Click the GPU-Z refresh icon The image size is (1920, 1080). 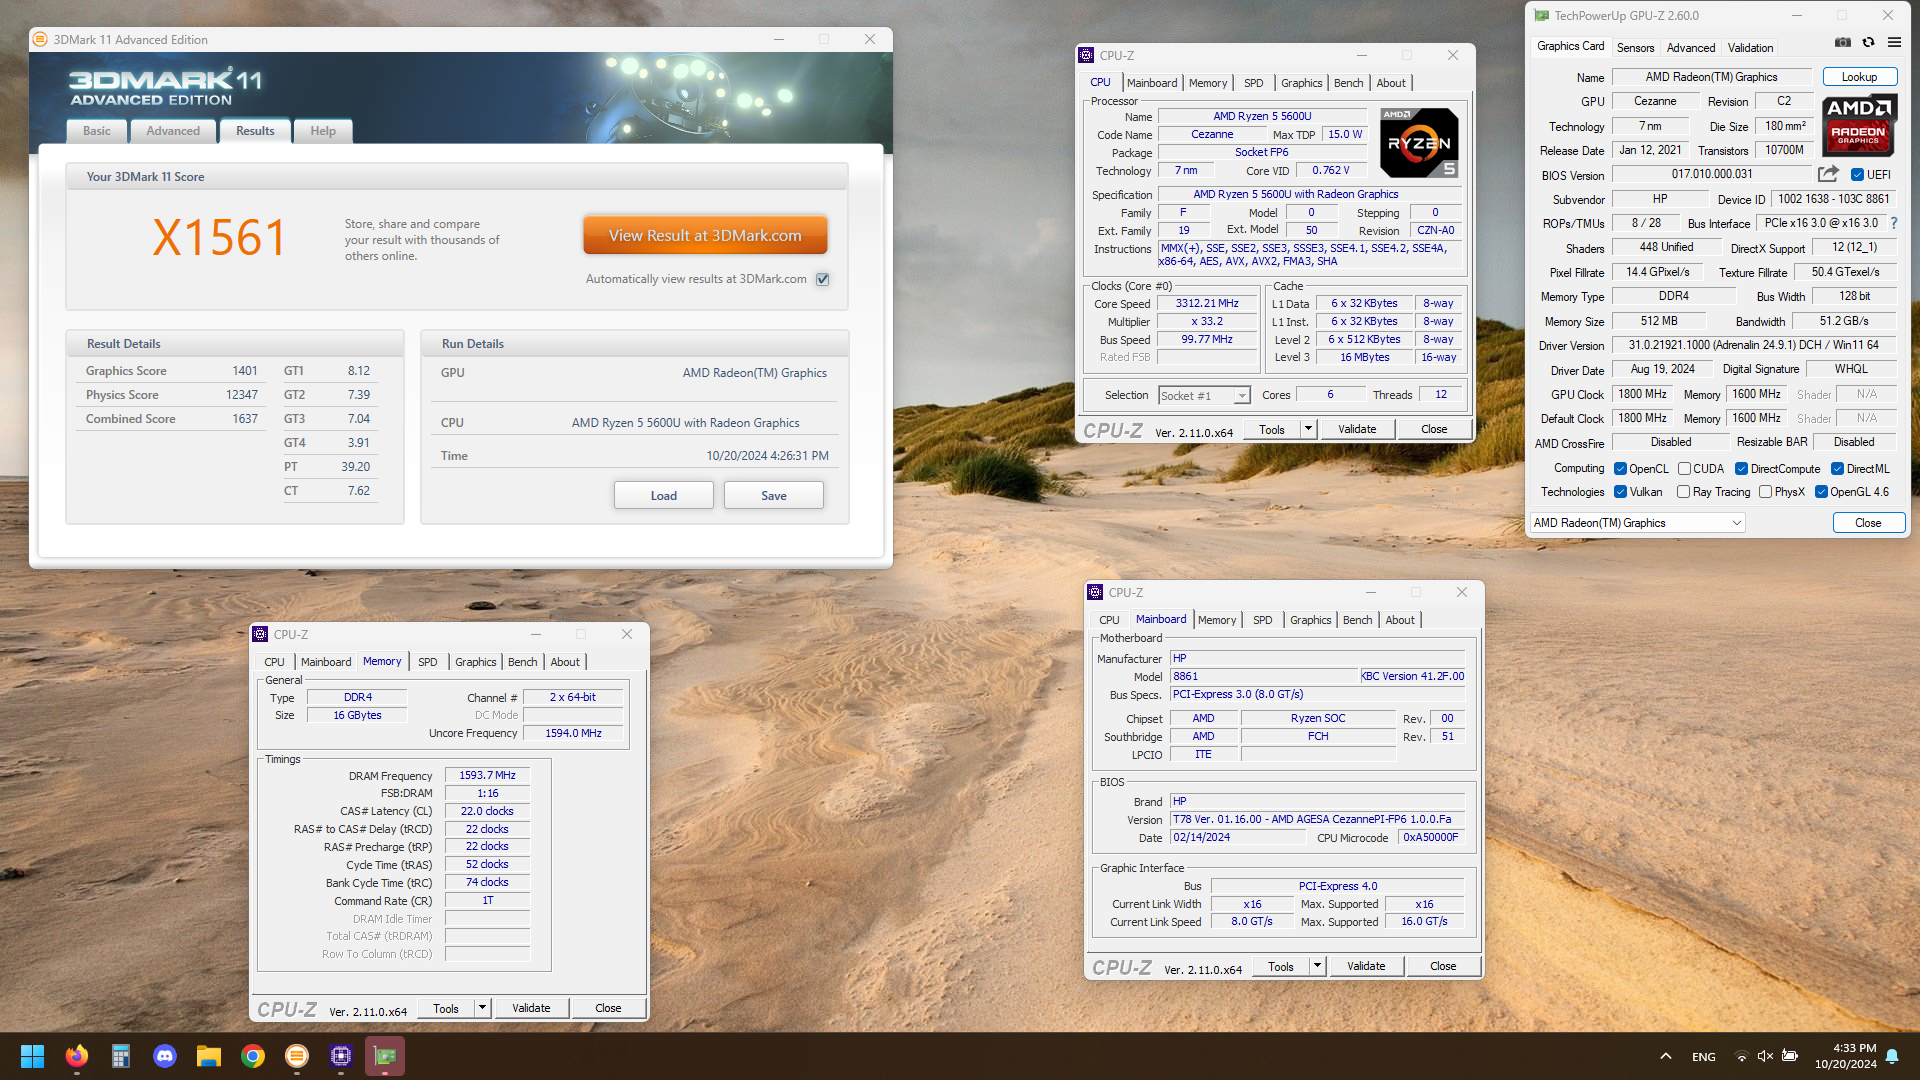[1868, 42]
